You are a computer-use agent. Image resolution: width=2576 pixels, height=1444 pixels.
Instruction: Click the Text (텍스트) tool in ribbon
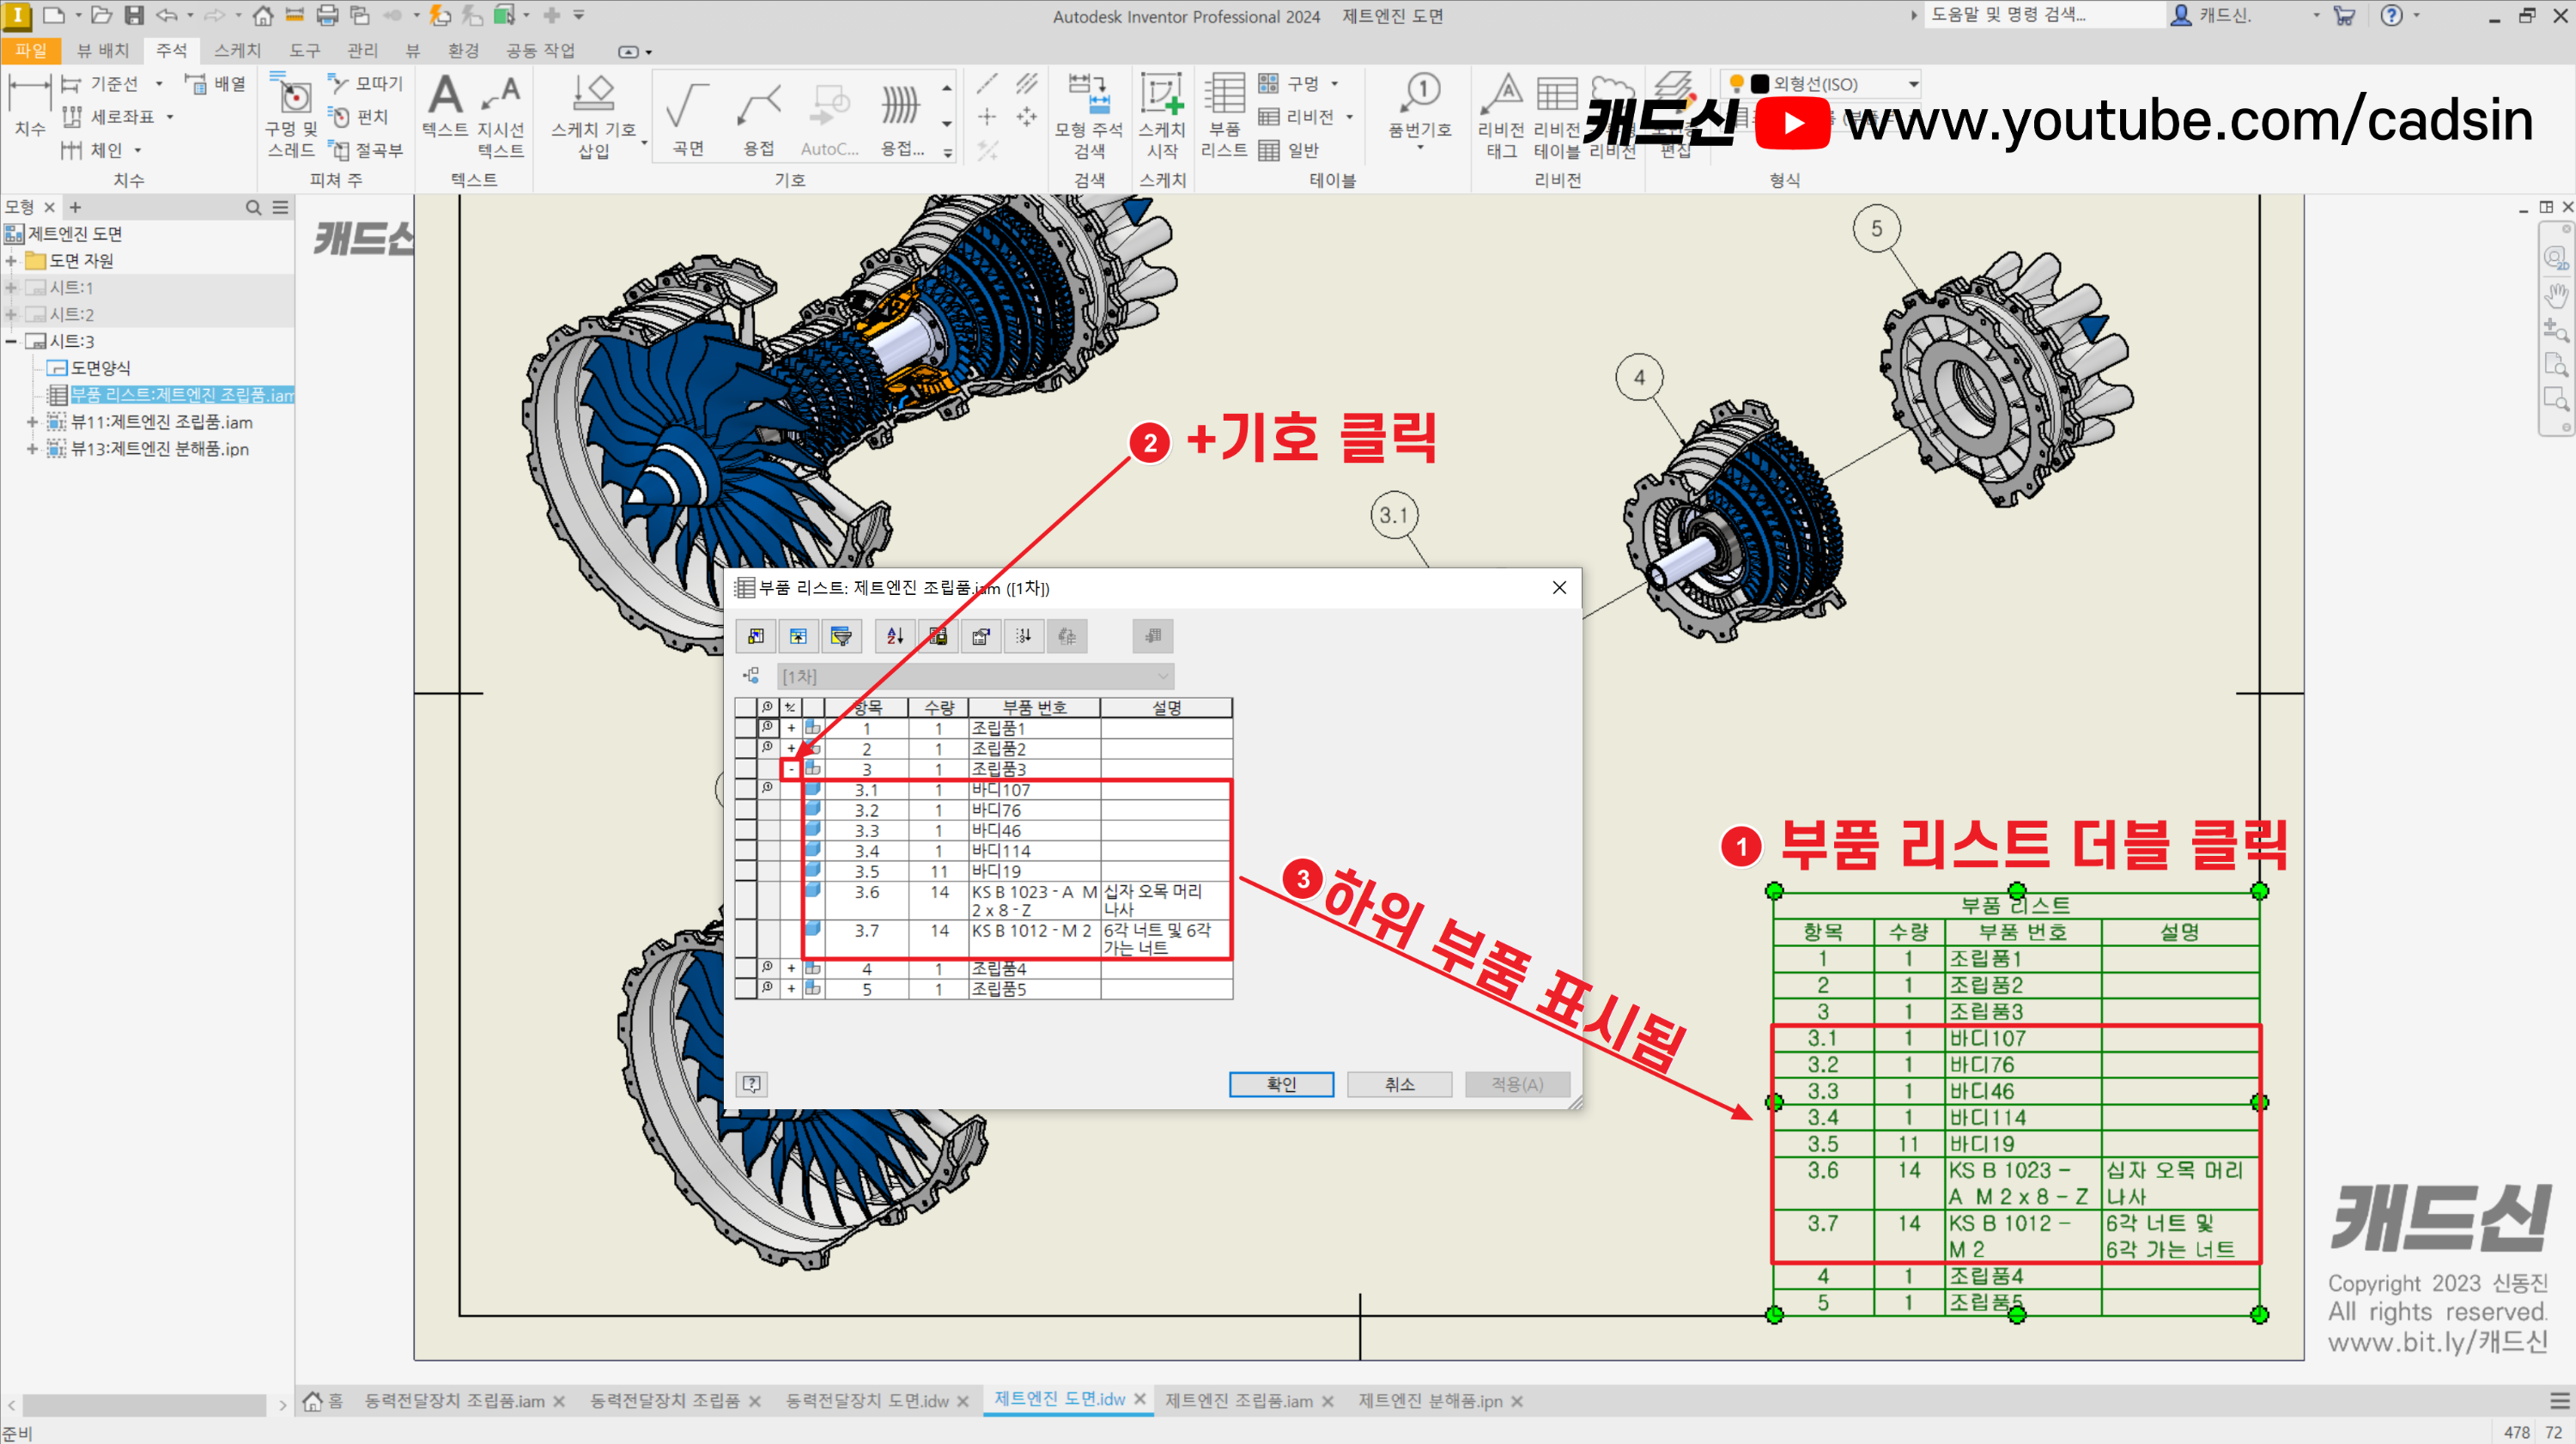pos(445,108)
